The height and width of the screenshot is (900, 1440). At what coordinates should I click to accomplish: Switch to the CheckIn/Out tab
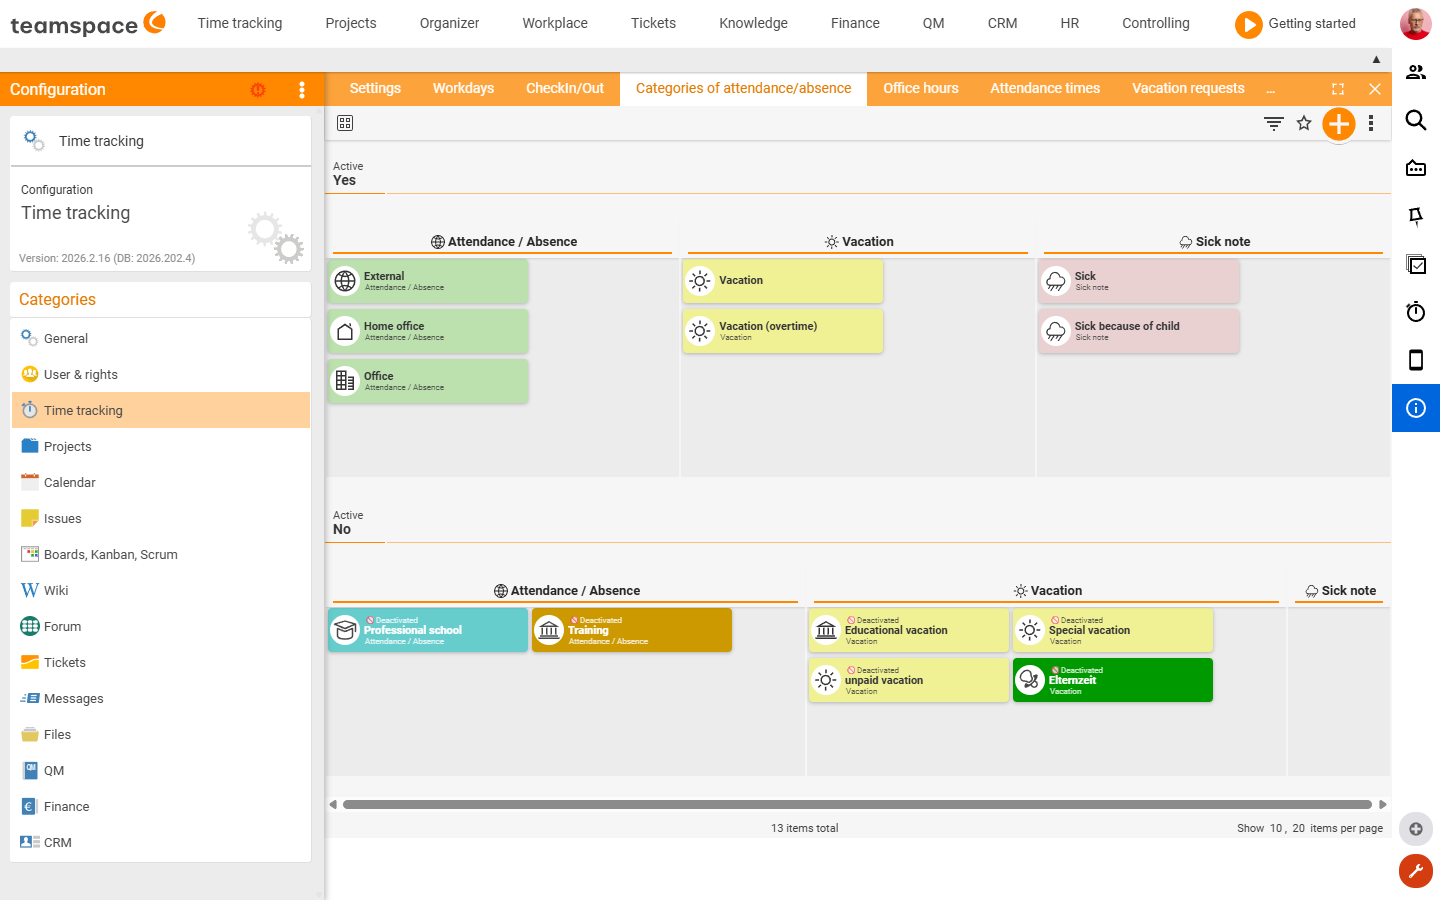(565, 88)
